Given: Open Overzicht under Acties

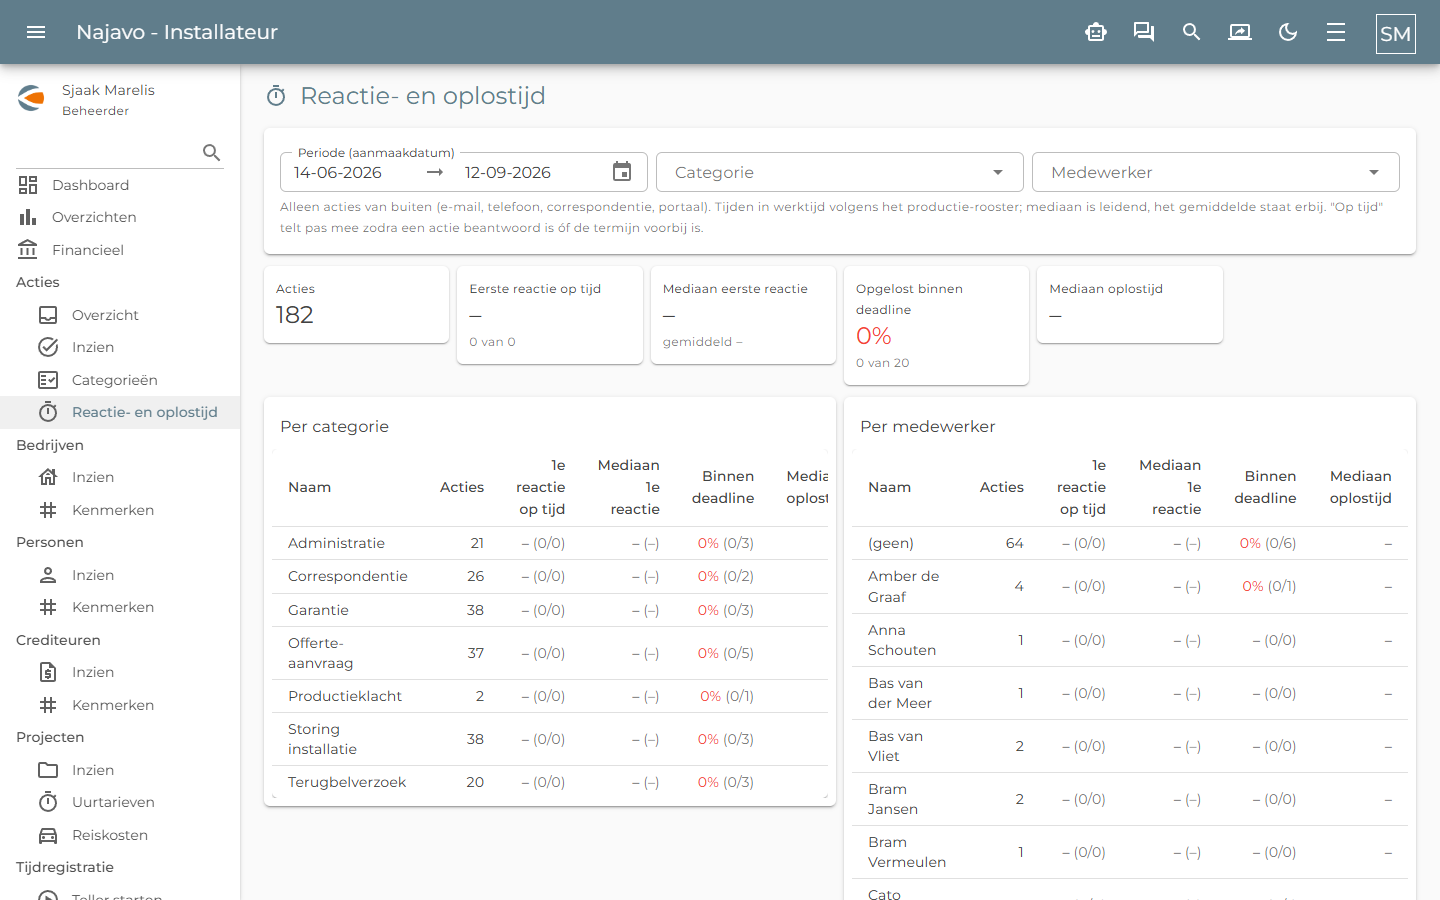Looking at the screenshot, I should click(120, 315).
